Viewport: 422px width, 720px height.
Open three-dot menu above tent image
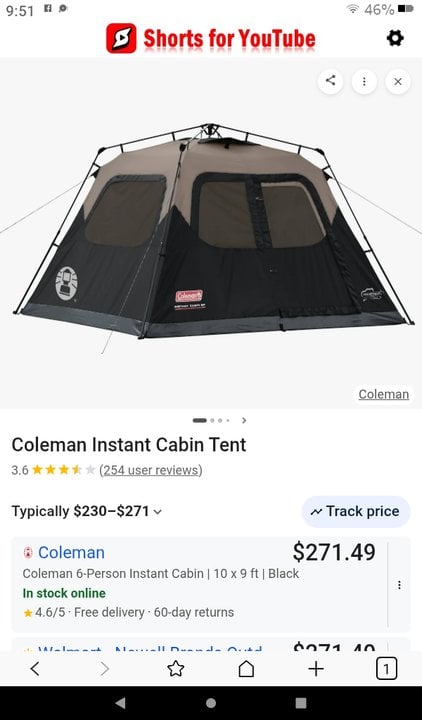pos(364,81)
